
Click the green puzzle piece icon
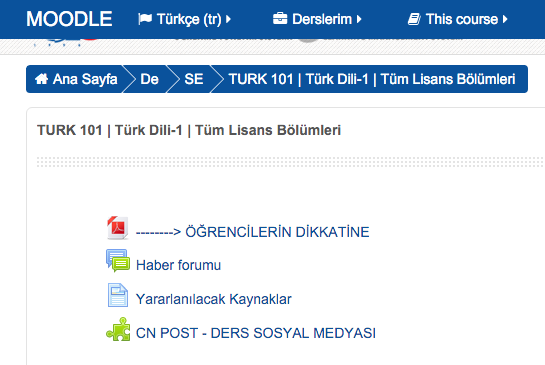118,329
